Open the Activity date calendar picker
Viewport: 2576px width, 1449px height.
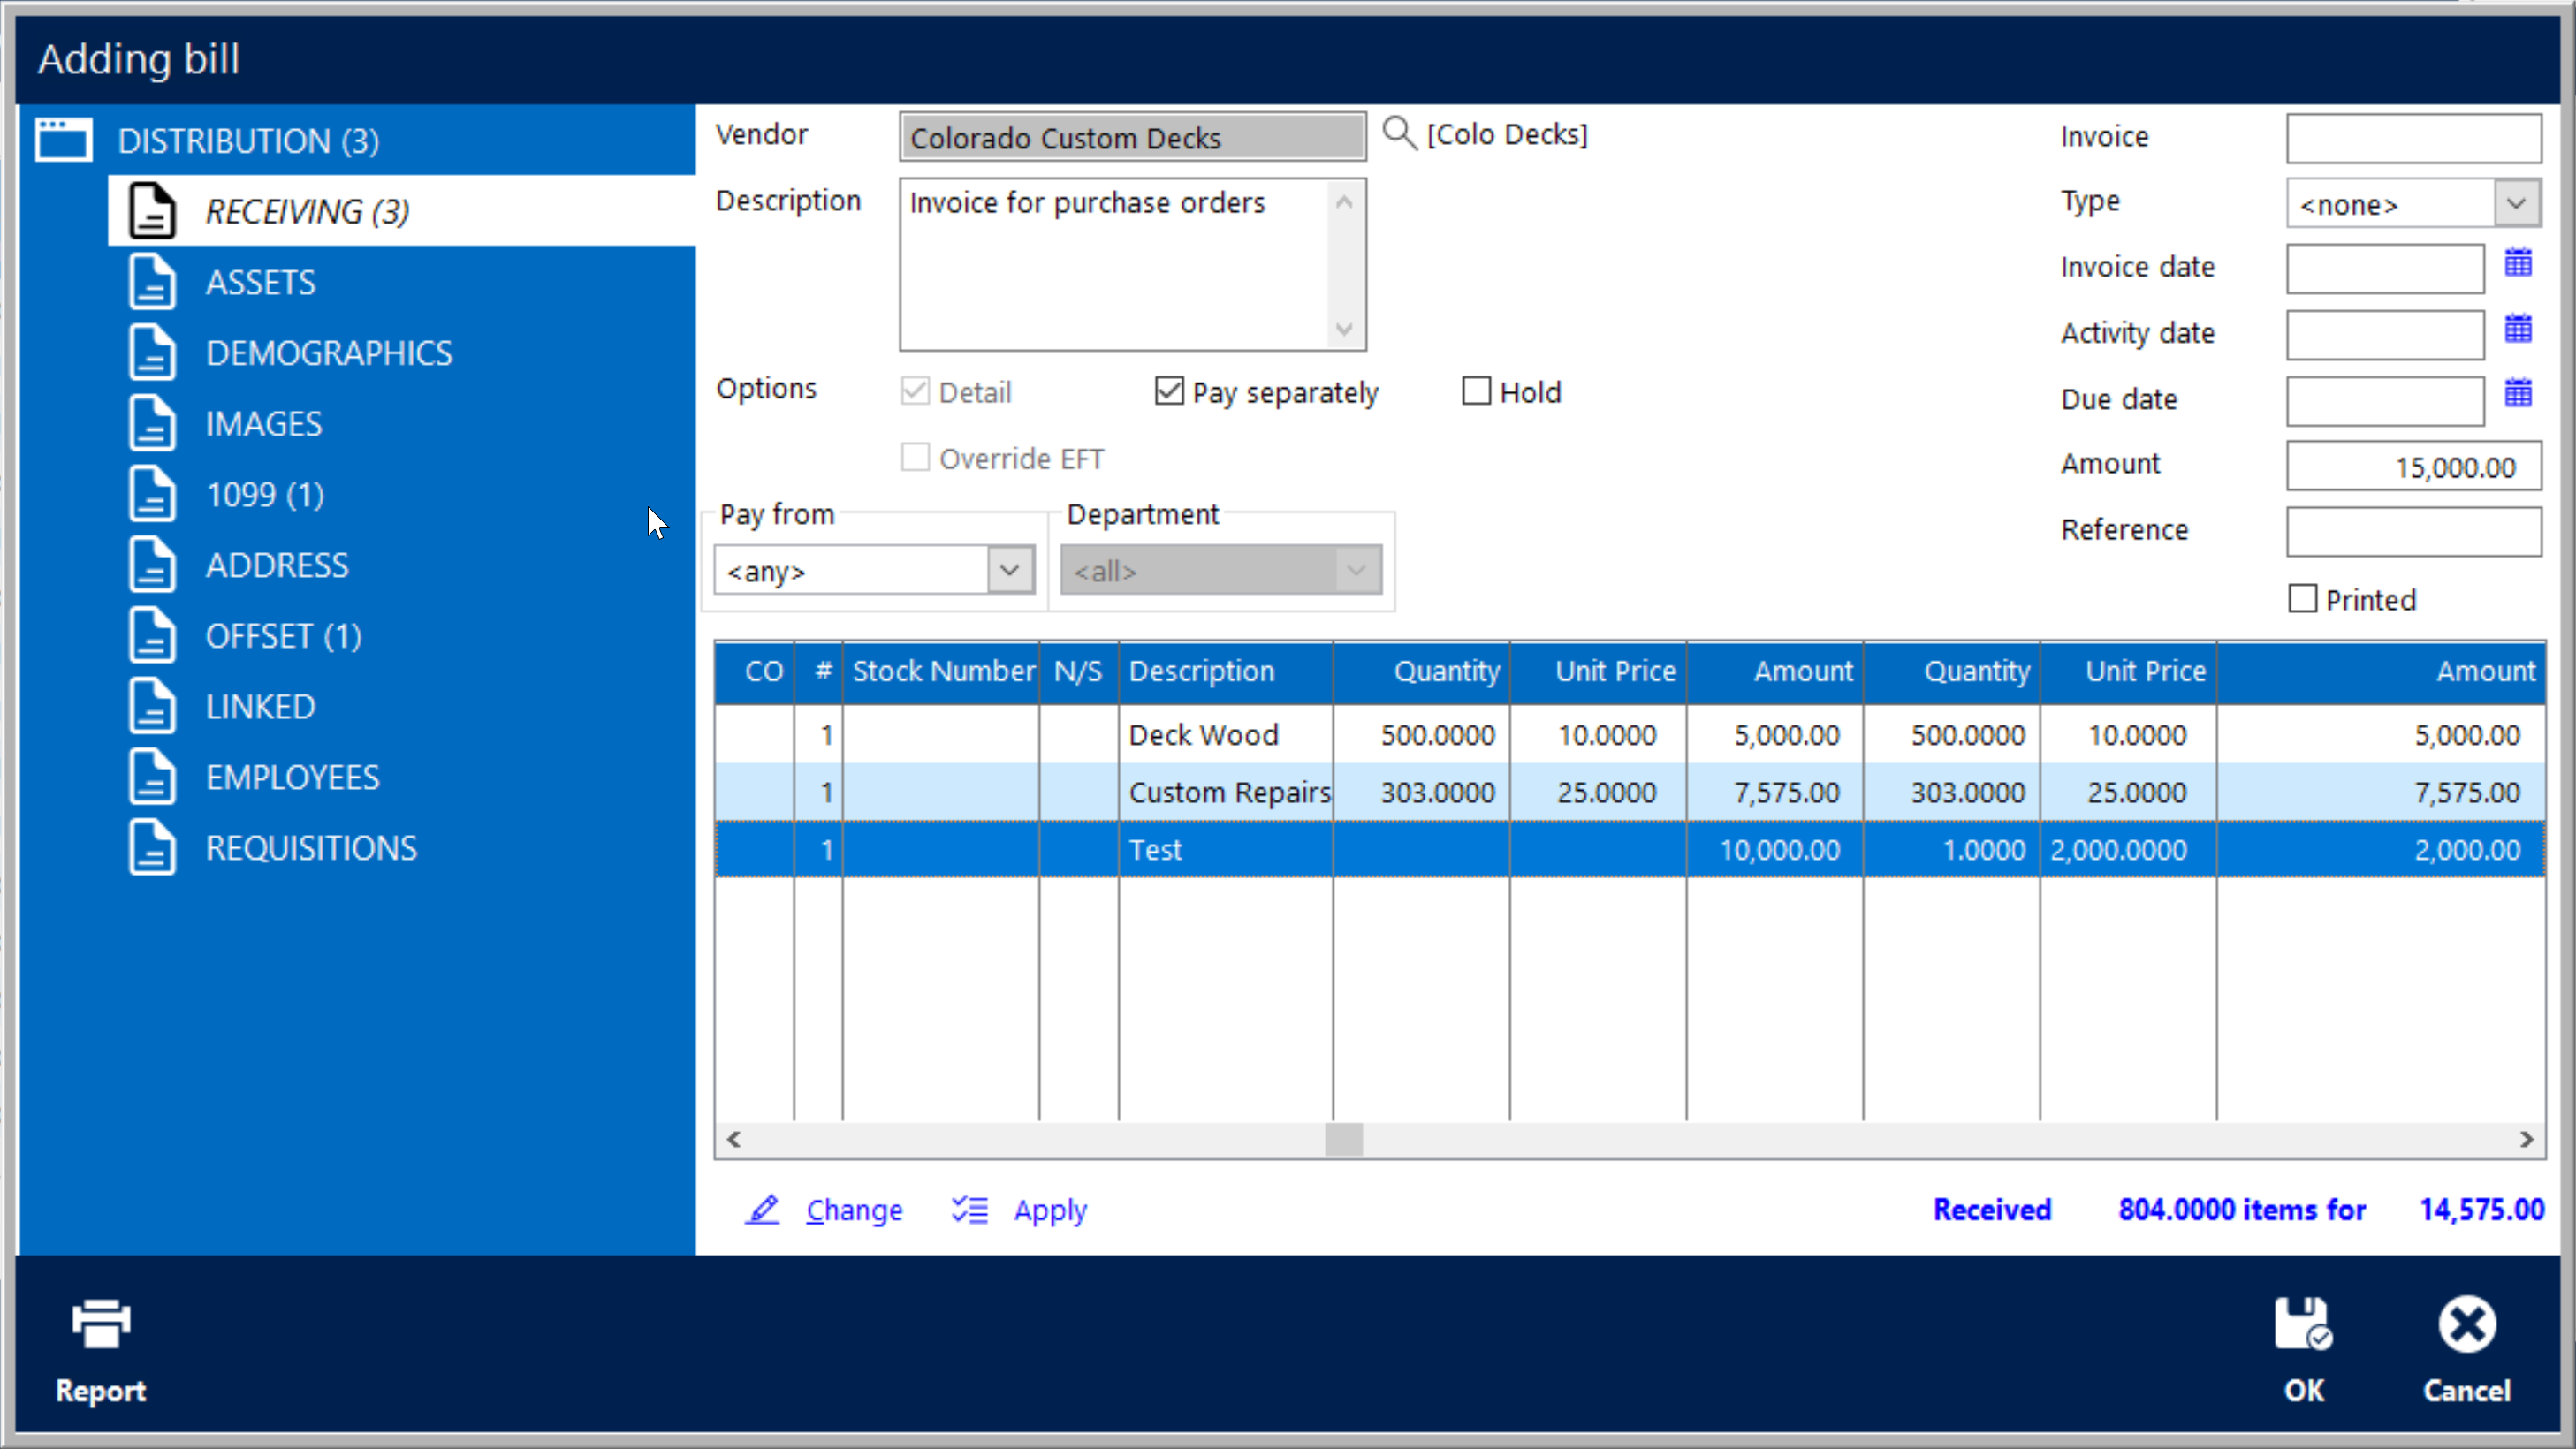point(2517,329)
